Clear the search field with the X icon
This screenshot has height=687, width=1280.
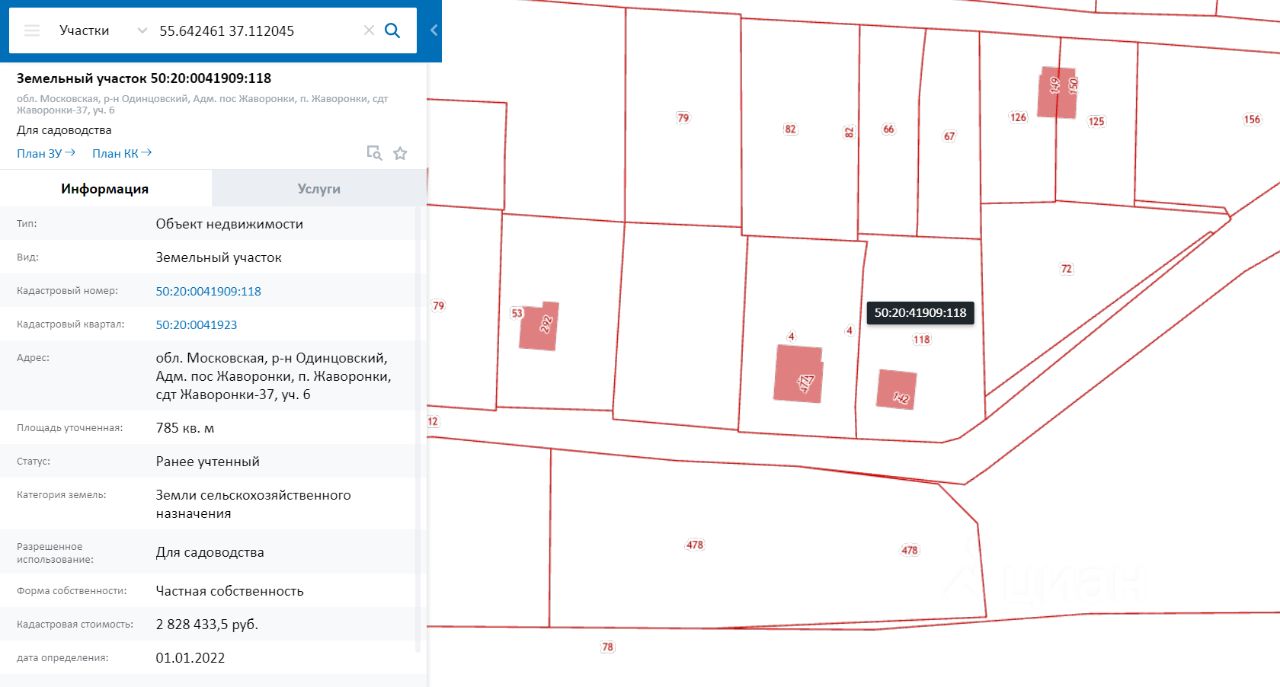coord(369,30)
